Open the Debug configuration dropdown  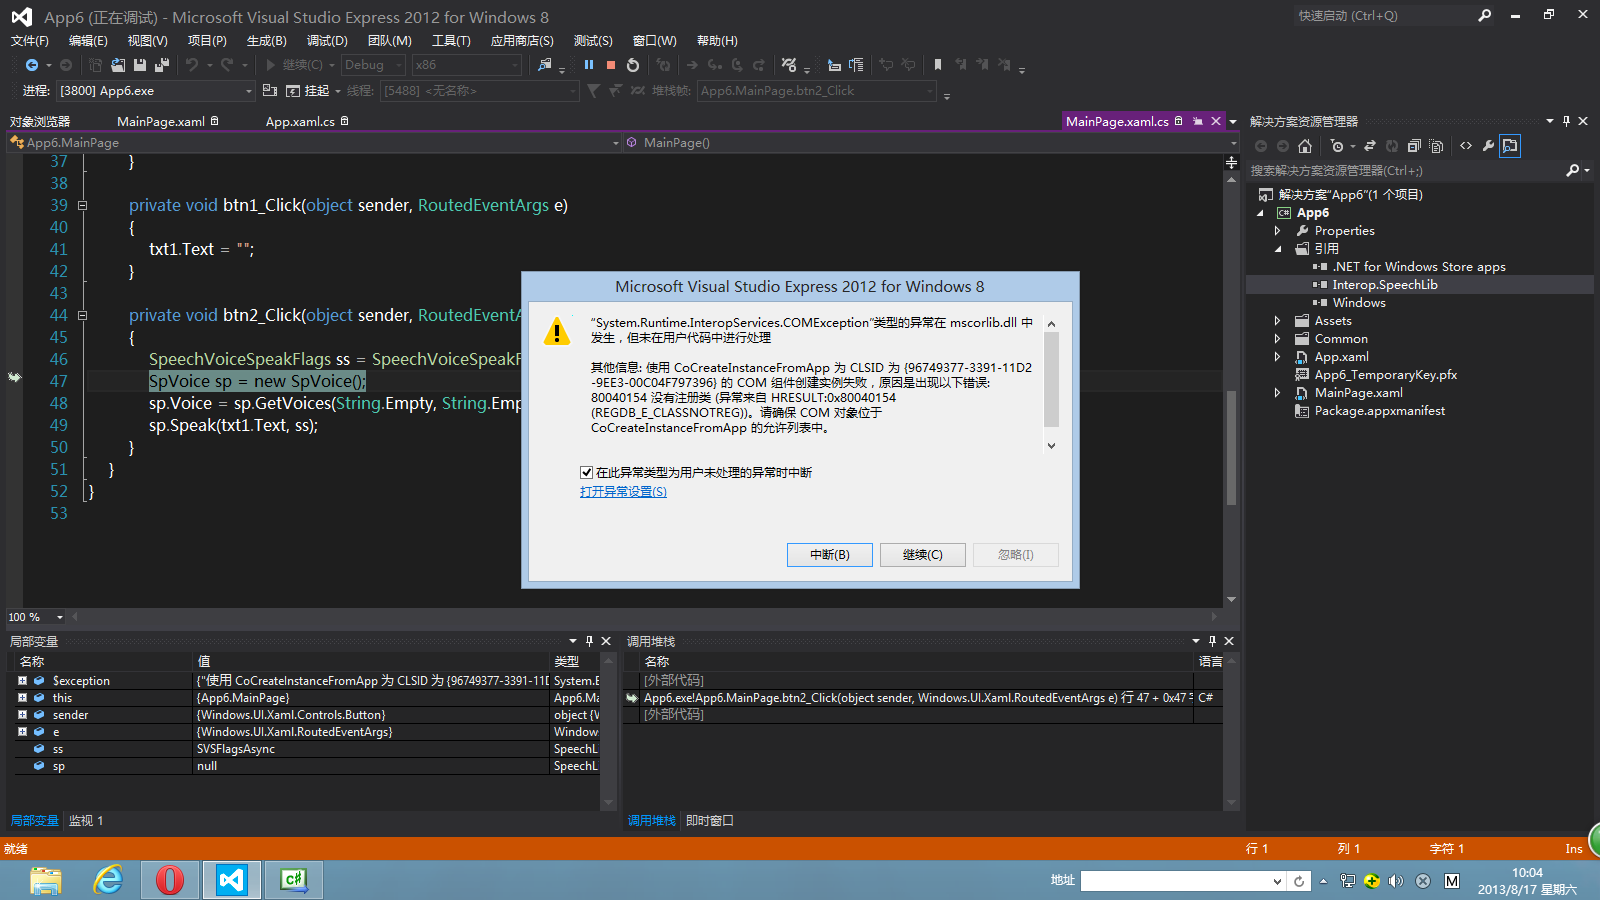373,65
